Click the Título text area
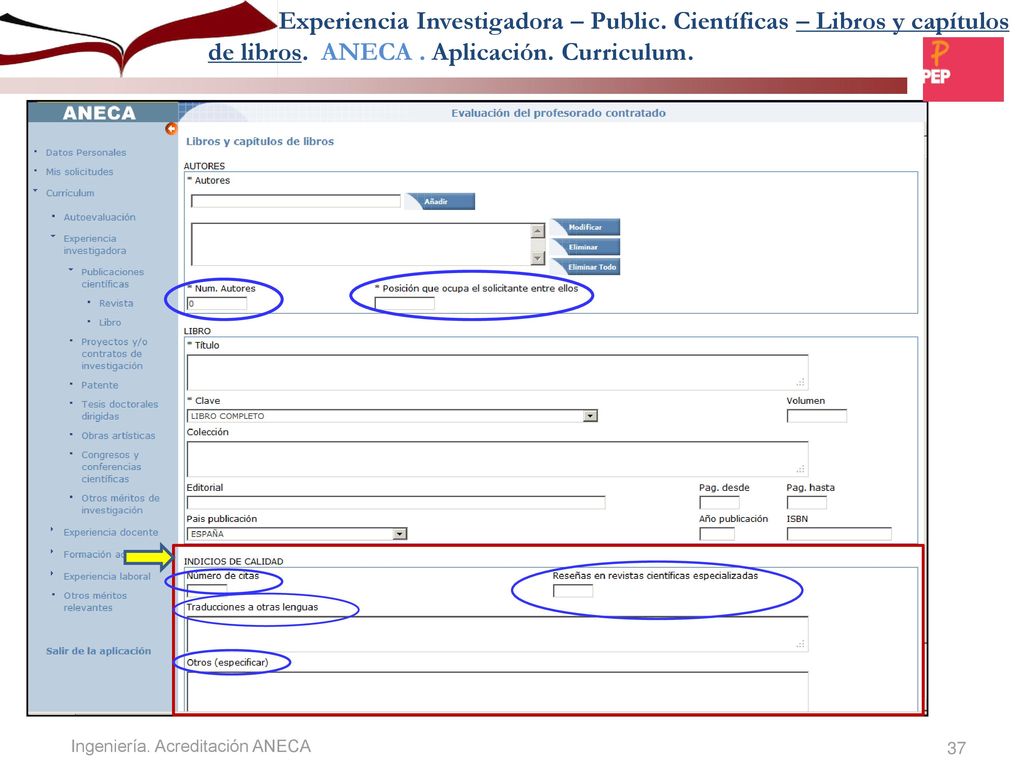 pyautogui.click(x=497, y=372)
